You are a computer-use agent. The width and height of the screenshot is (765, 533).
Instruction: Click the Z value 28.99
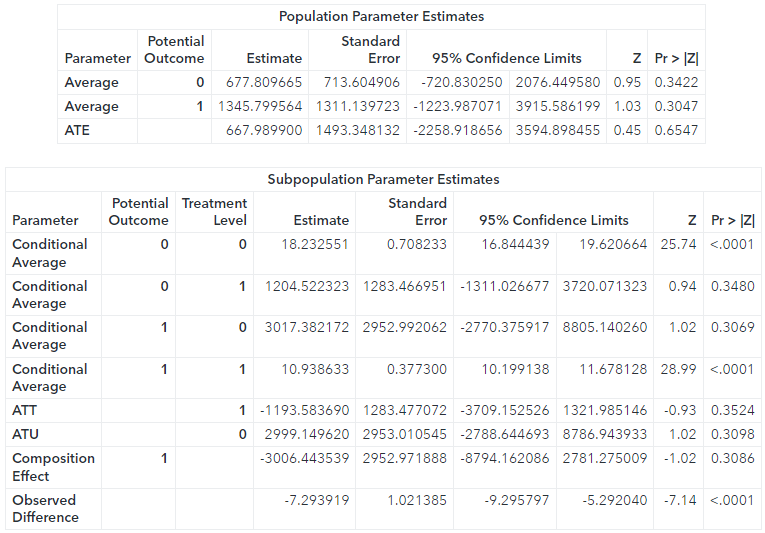coord(678,369)
